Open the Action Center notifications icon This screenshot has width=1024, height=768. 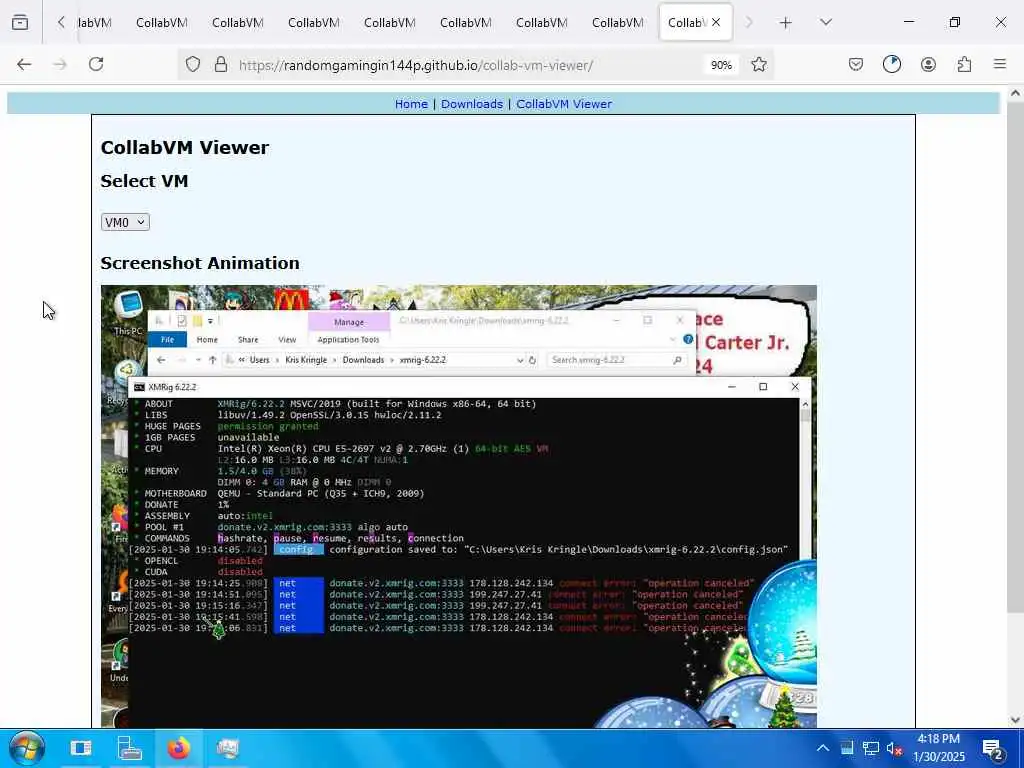point(993,748)
